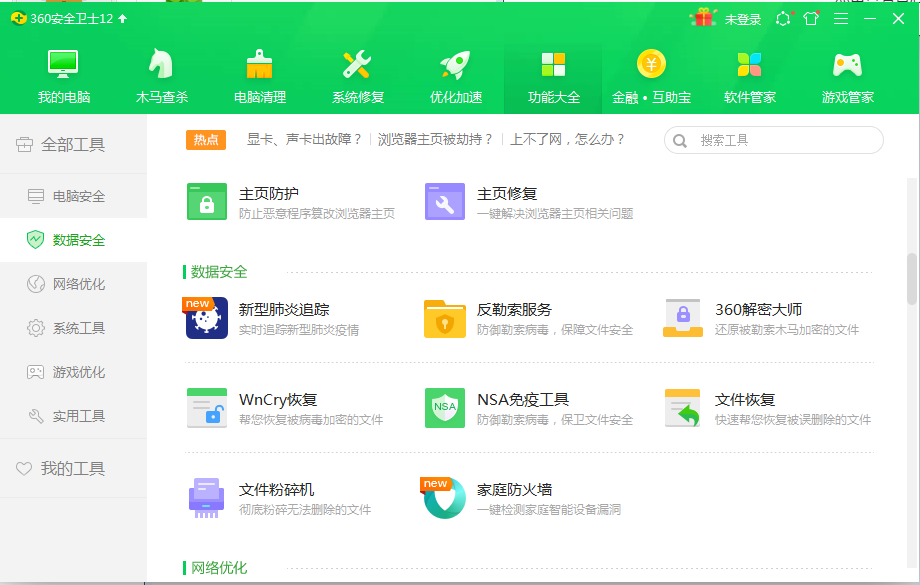
Task: Click 360解密大师 title text
Action: coord(758,310)
